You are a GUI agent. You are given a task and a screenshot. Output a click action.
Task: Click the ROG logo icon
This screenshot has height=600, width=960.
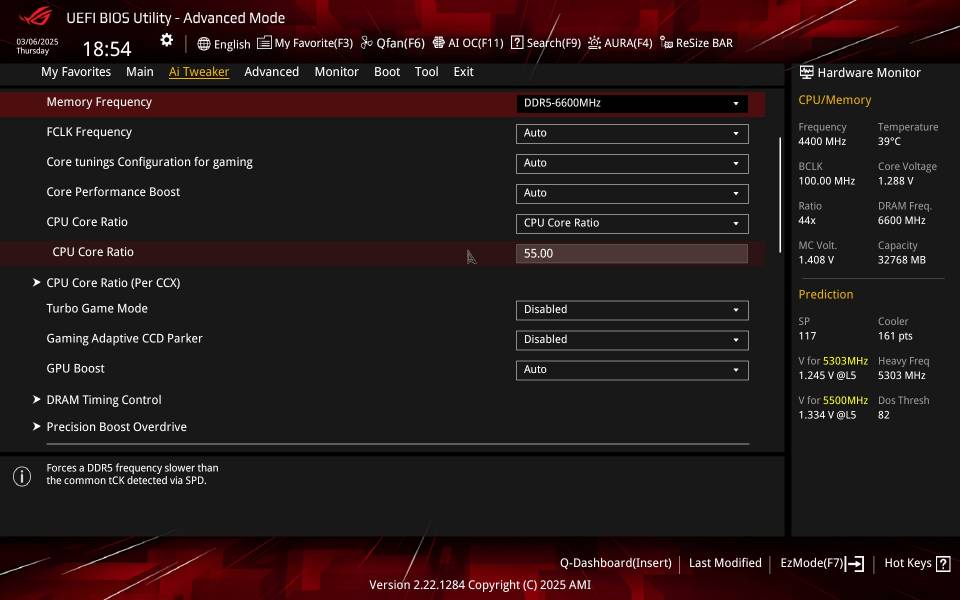(37, 15)
